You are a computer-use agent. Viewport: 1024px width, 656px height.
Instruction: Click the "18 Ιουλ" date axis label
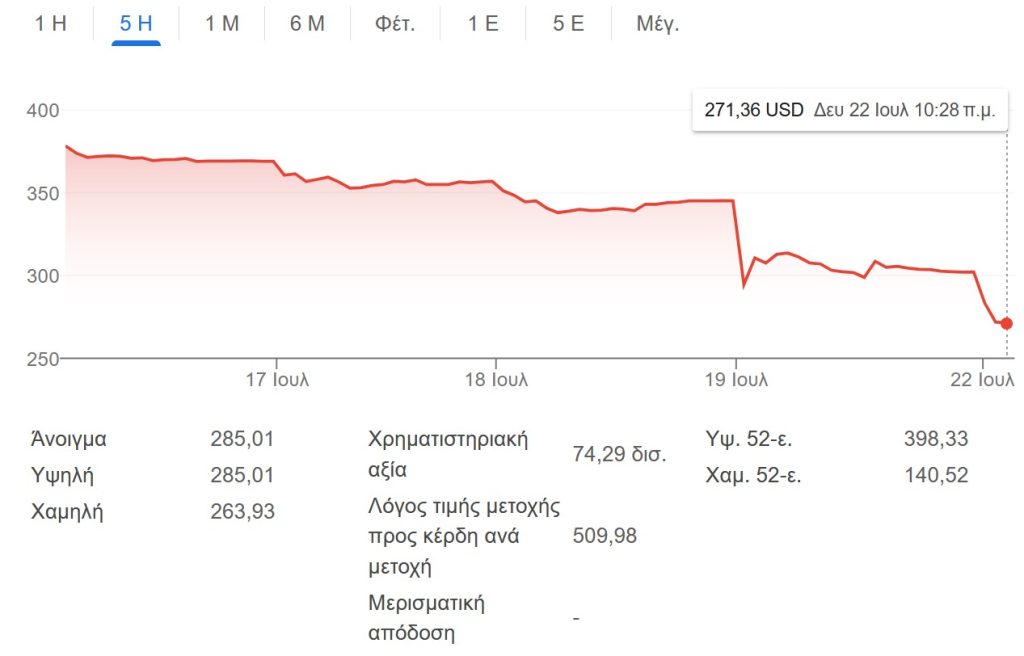coord(496,380)
